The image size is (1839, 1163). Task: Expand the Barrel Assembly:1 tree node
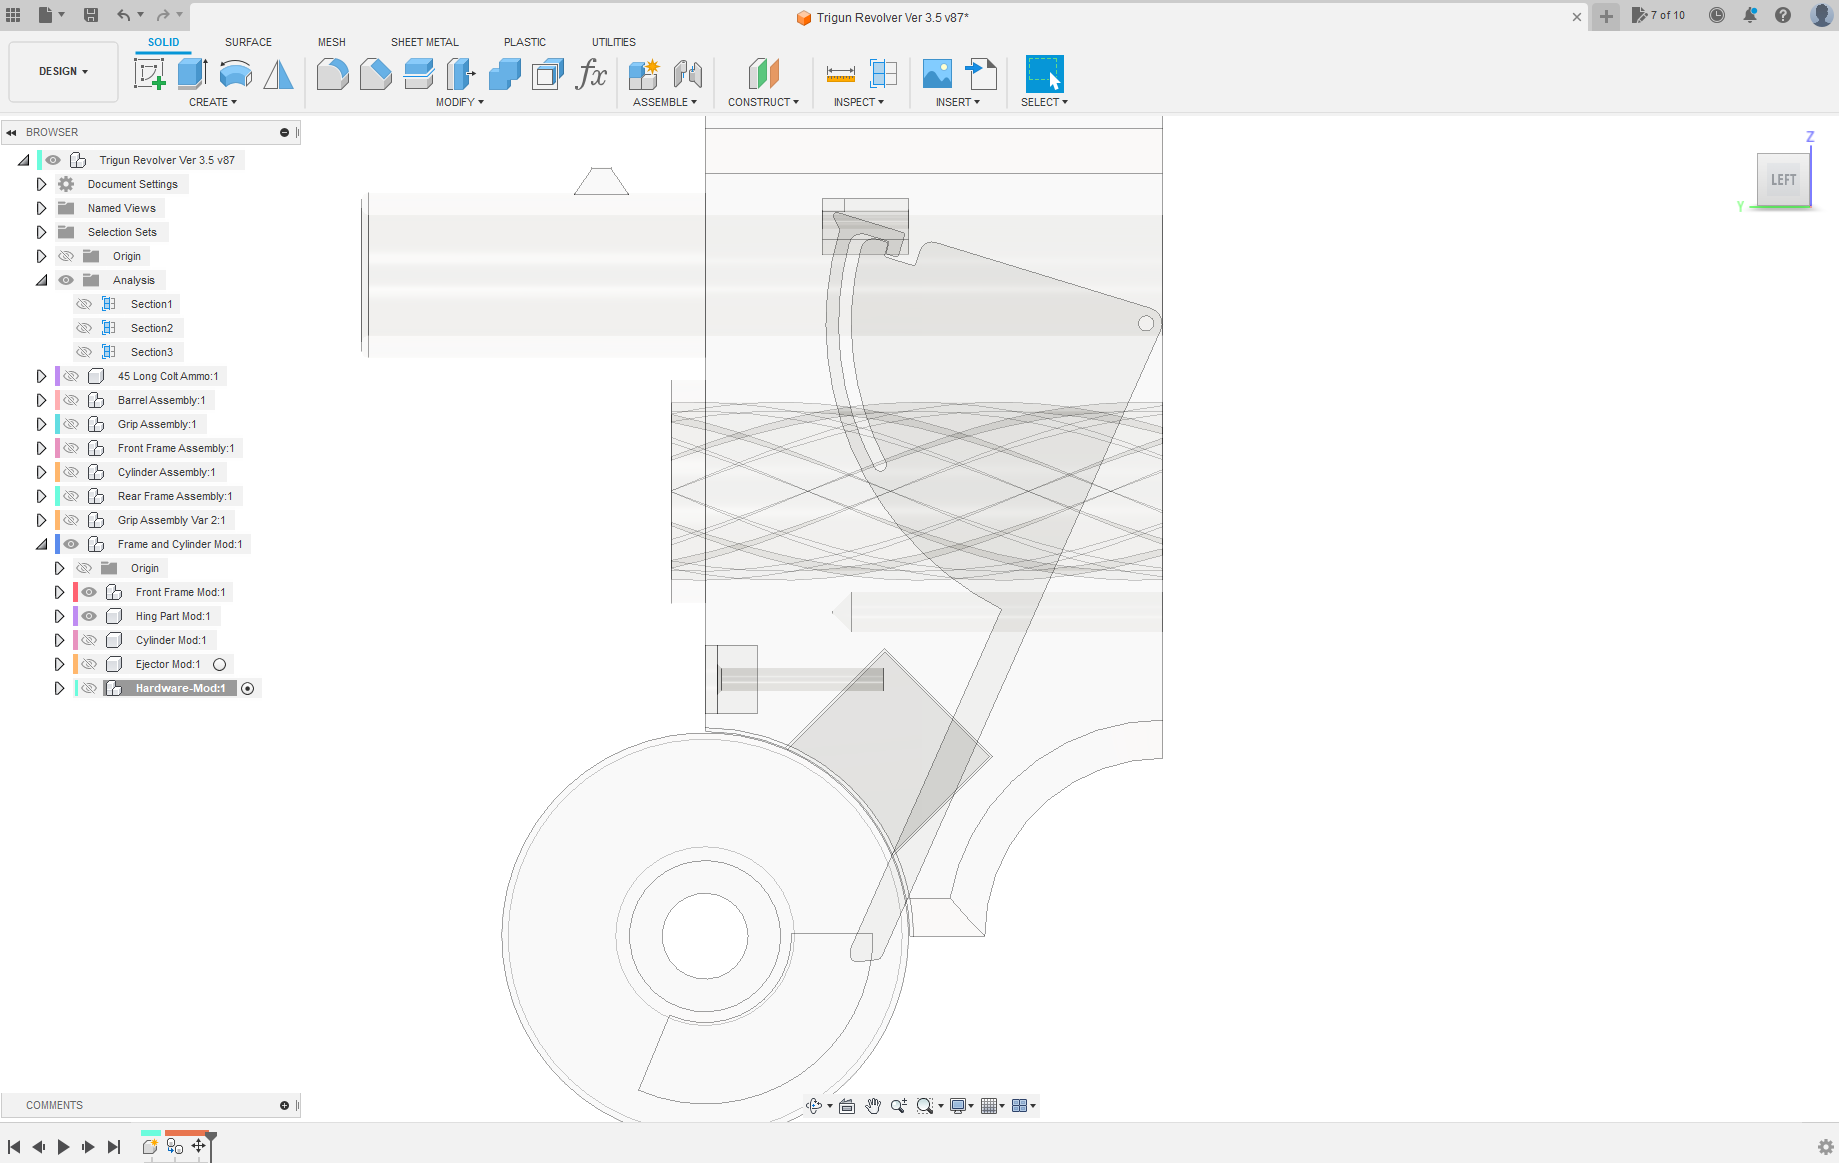(x=41, y=400)
